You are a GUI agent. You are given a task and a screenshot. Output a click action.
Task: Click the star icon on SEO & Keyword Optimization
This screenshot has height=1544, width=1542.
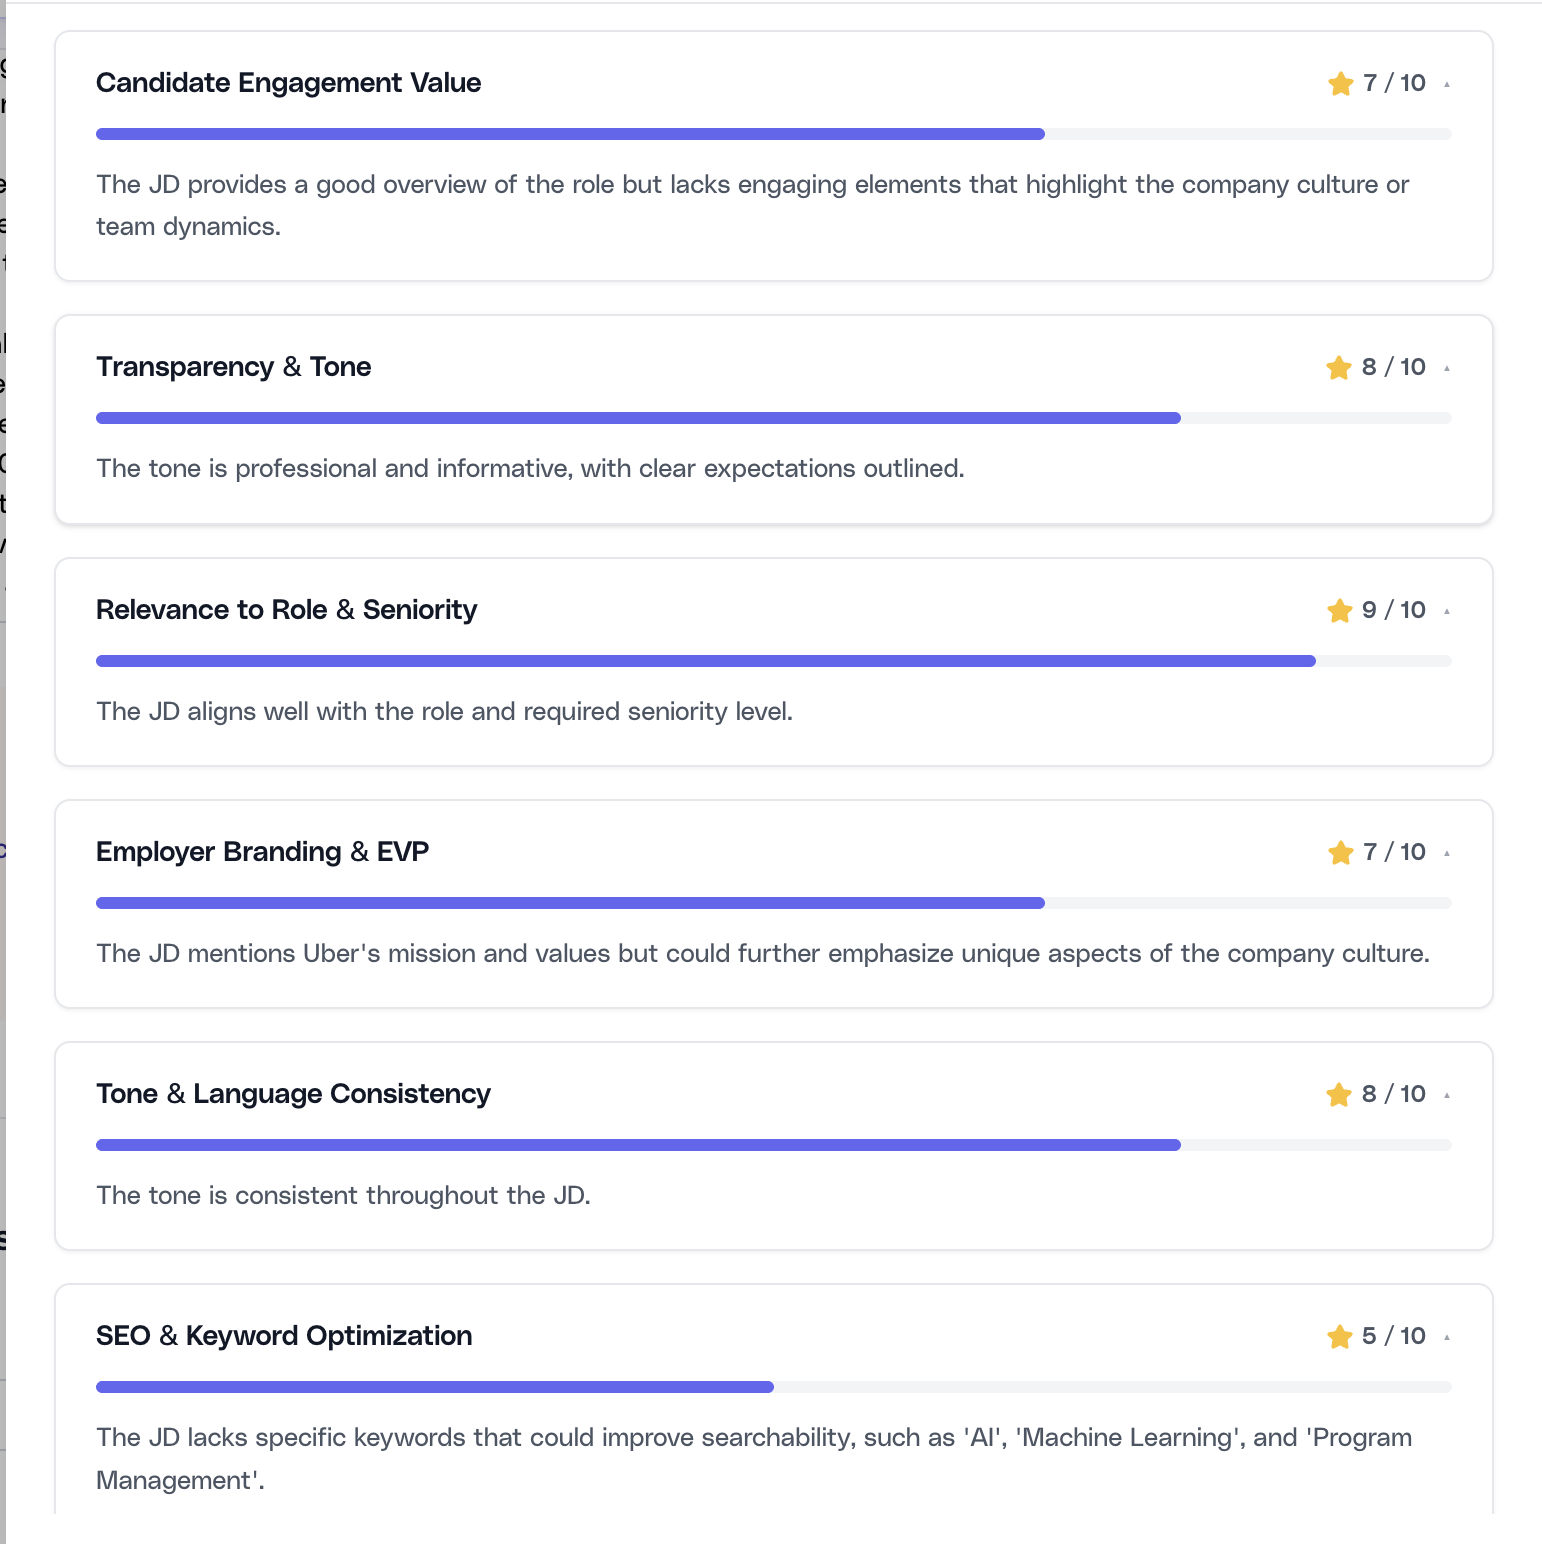(1340, 1336)
